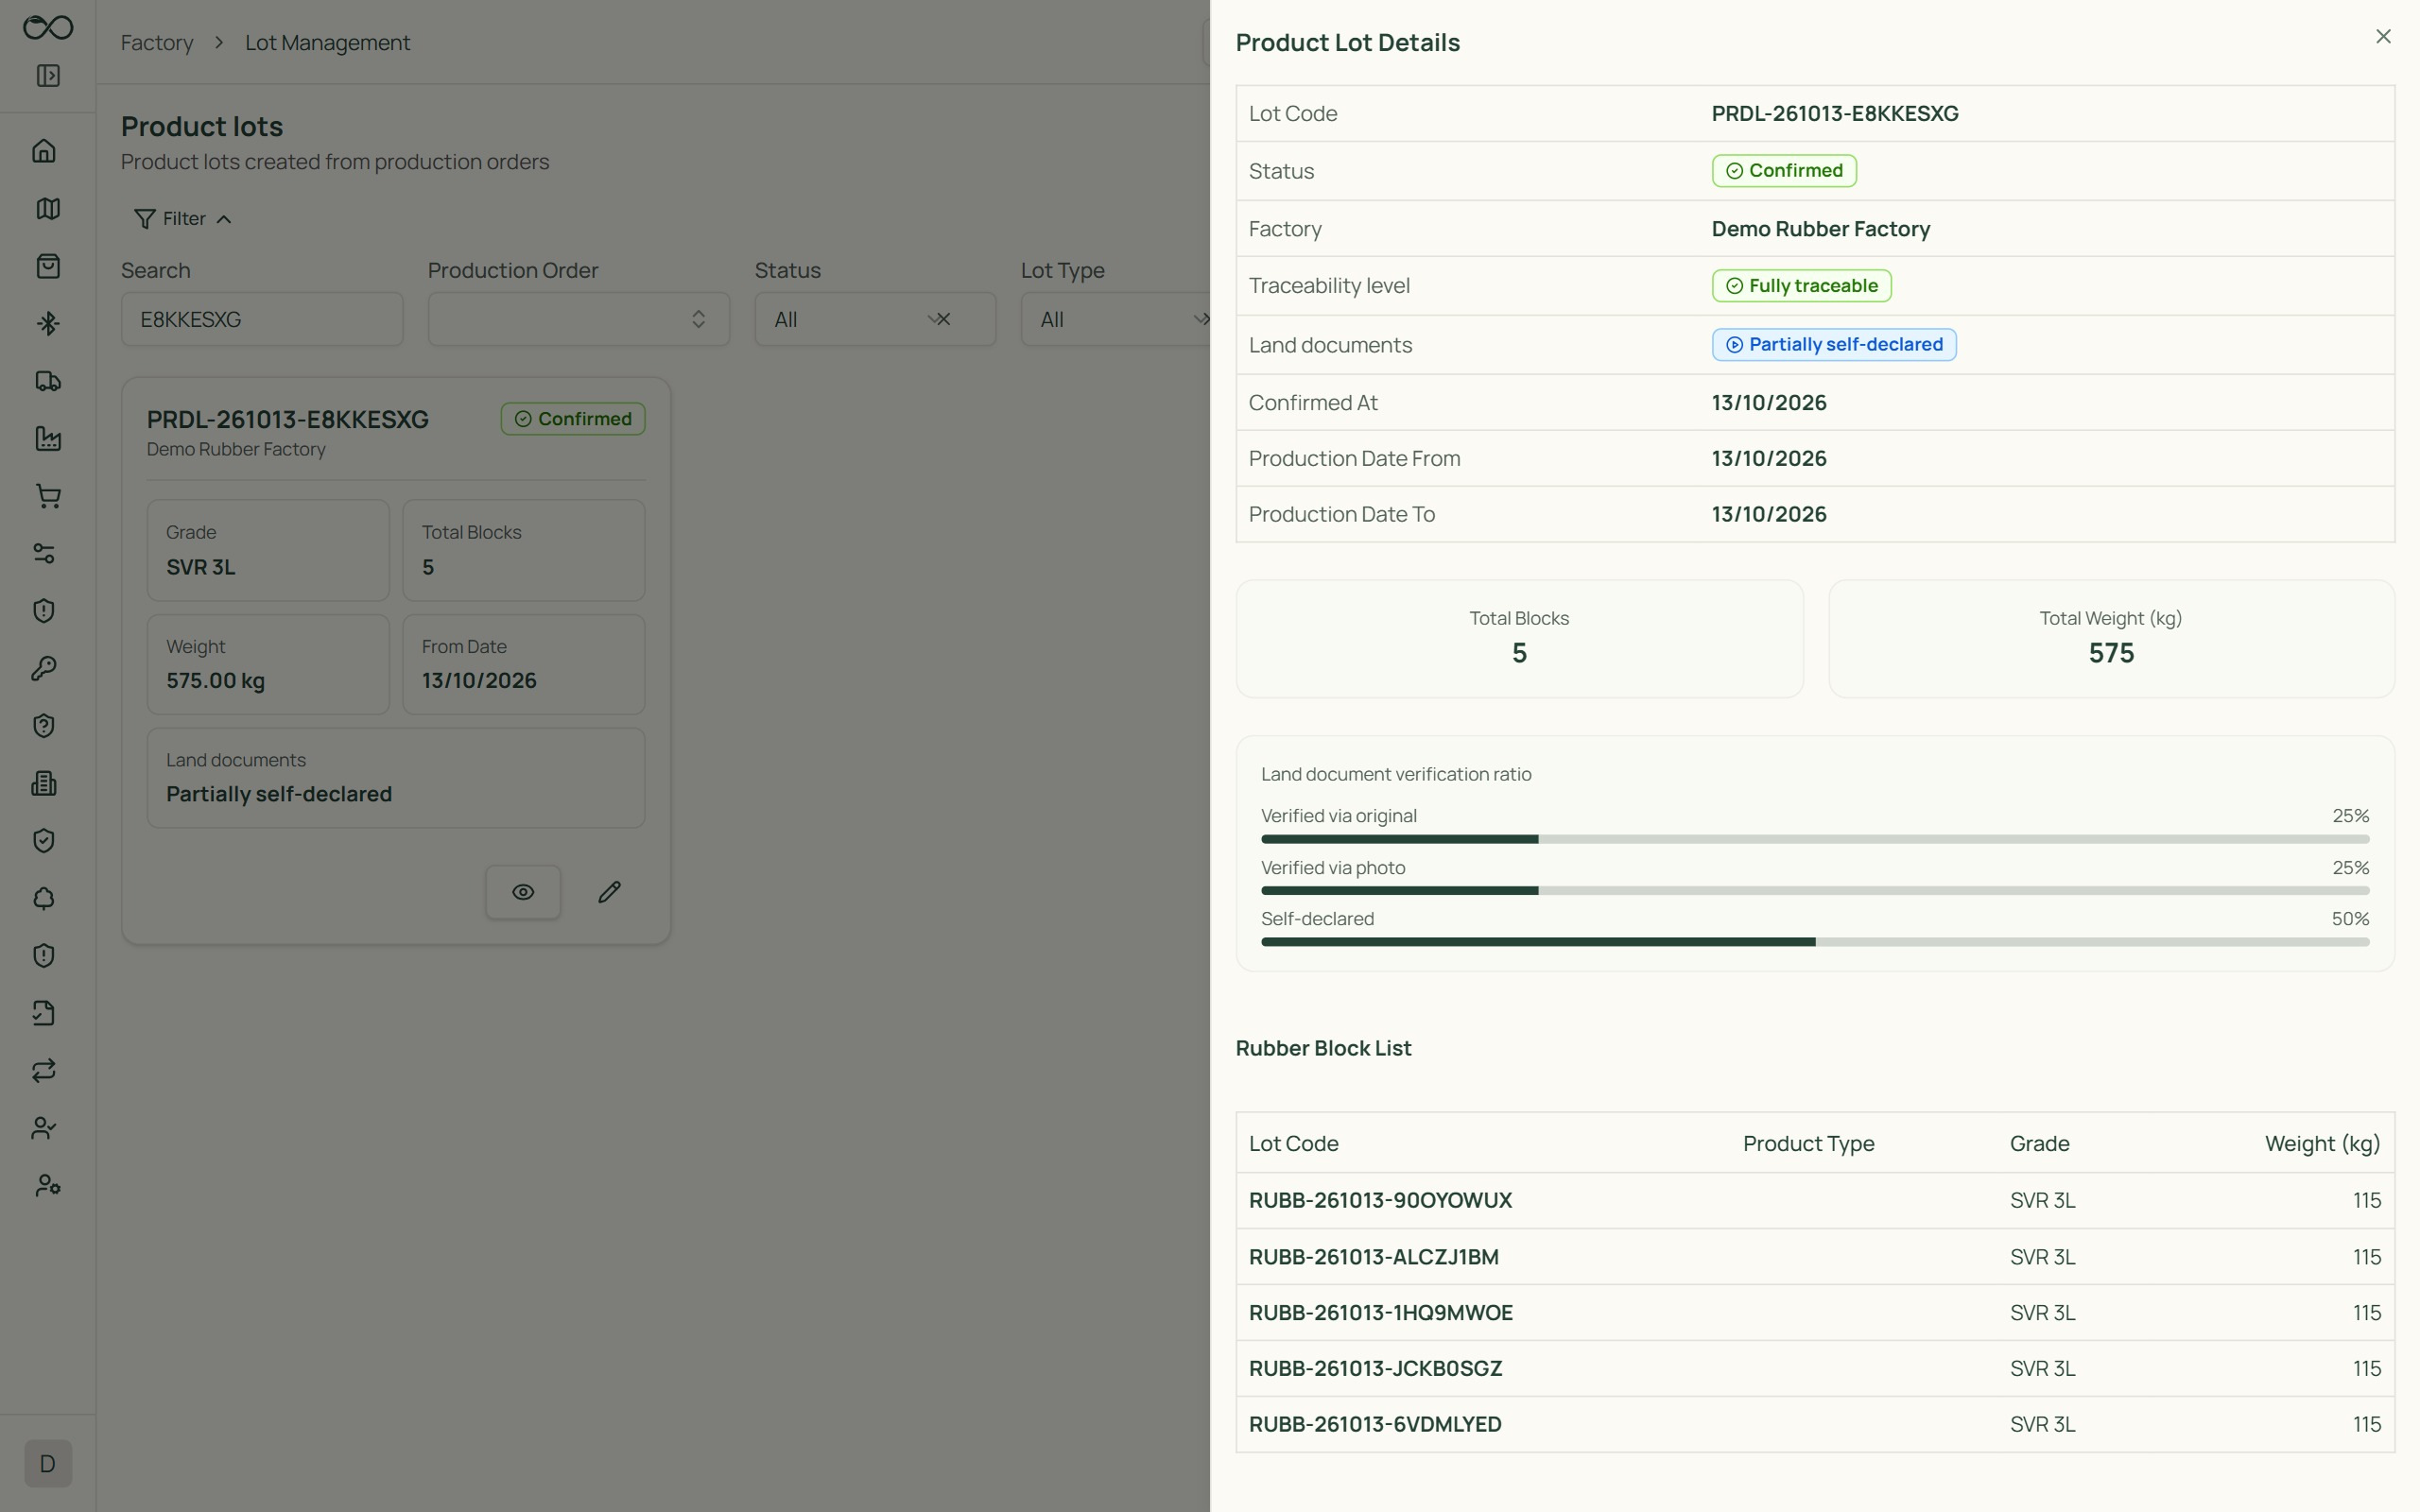Image resolution: width=2420 pixels, height=1512 pixels.
Task: Open the shopping cart icon in sidebar
Action: click(48, 496)
